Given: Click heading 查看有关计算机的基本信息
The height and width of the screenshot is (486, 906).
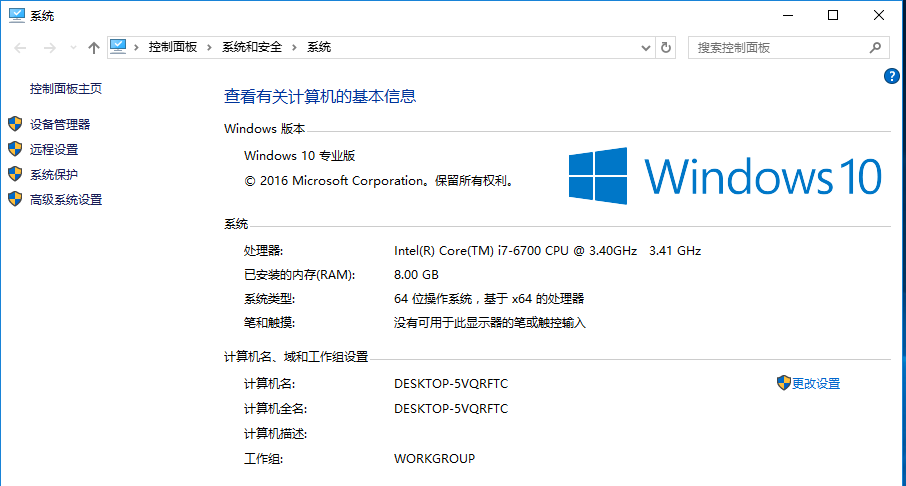Looking at the screenshot, I should point(320,97).
